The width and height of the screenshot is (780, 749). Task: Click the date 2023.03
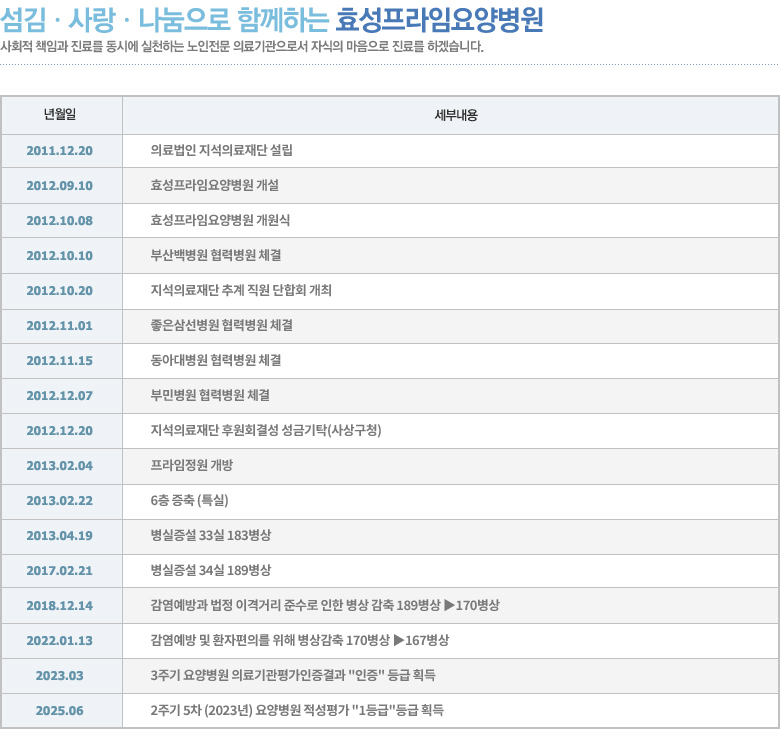(60, 675)
